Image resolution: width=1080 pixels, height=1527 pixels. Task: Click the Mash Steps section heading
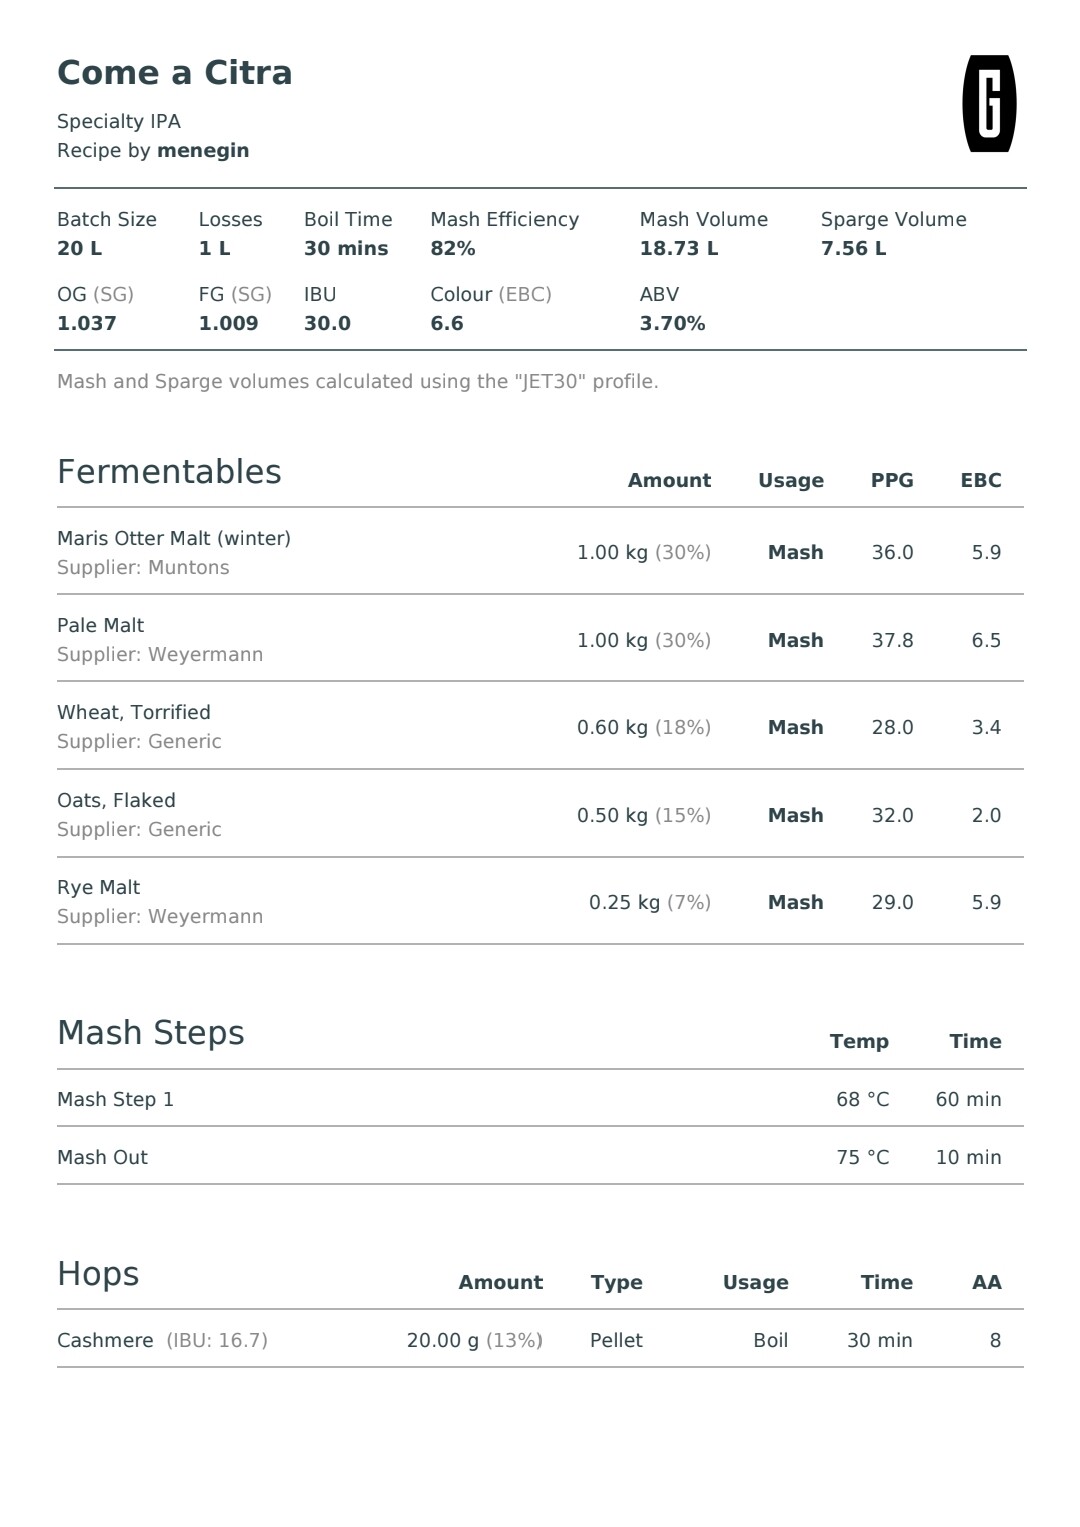tap(151, 1033)
